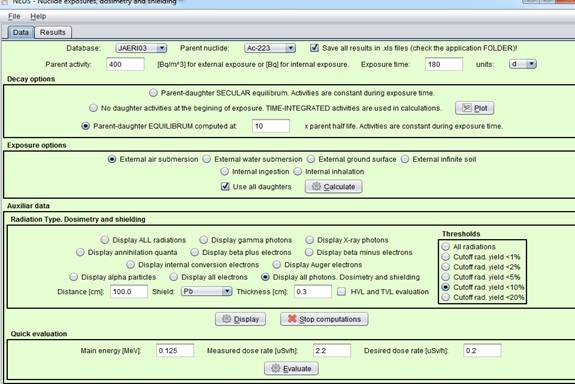The height and width of the screenshot is (384, 575).
Task: Select External ground surface
Action: (x=311, y=159)
